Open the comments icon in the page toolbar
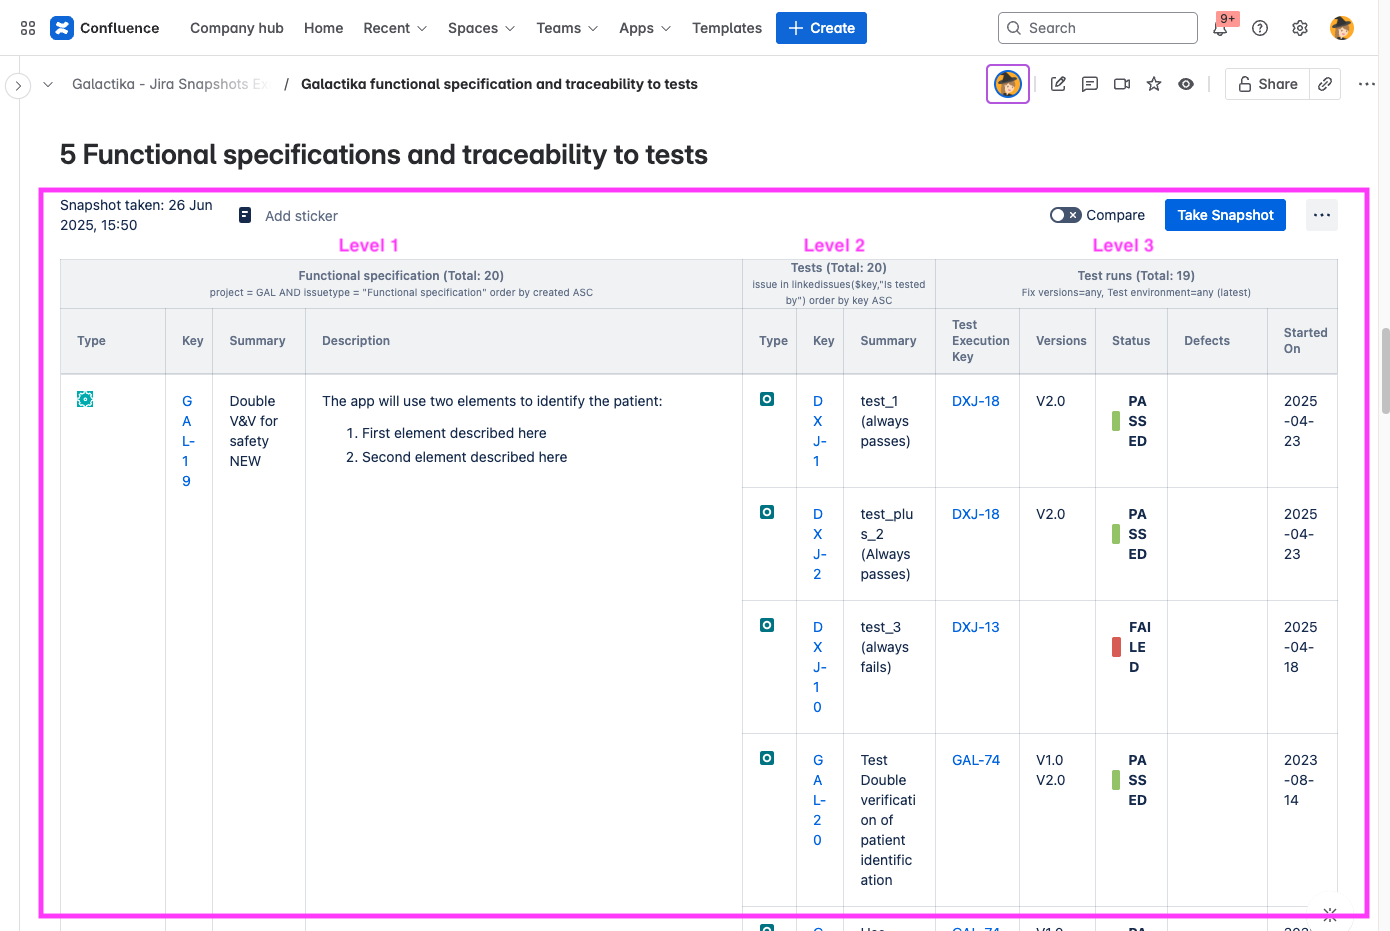Image resolution: width=1390 pixels, height=931 pixels. coord(1089,84)
